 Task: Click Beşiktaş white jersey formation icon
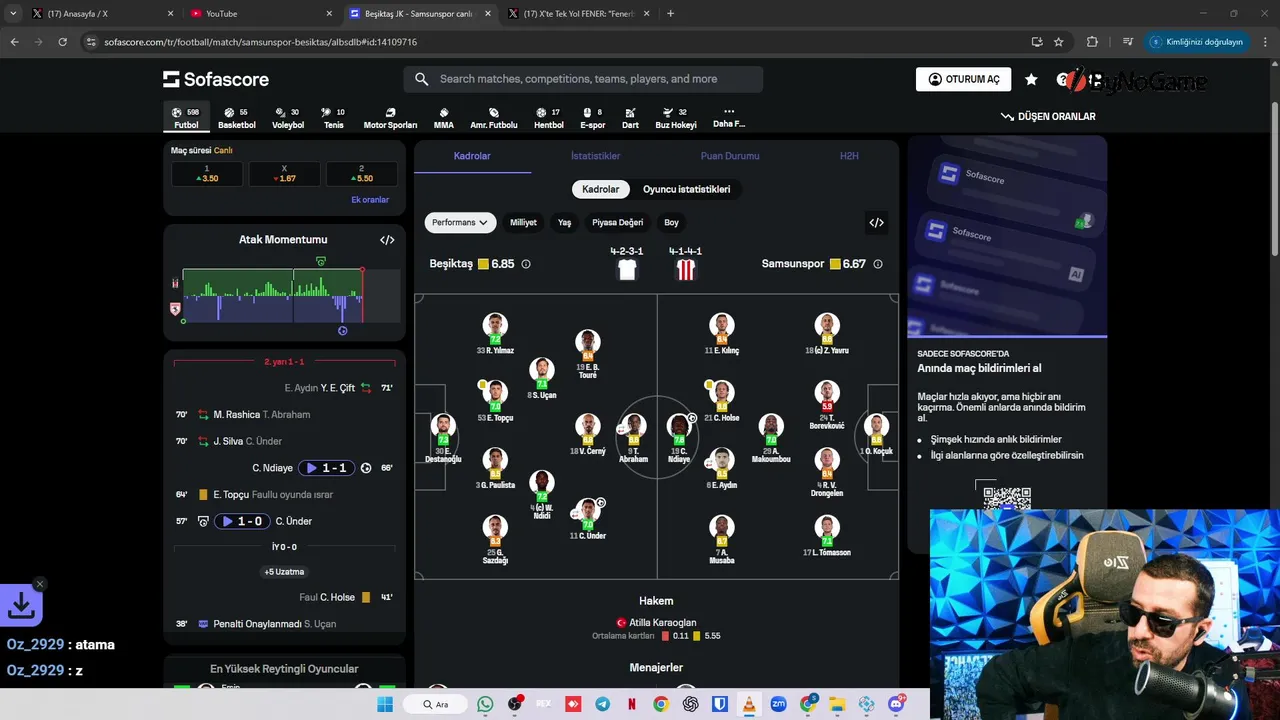627,269
